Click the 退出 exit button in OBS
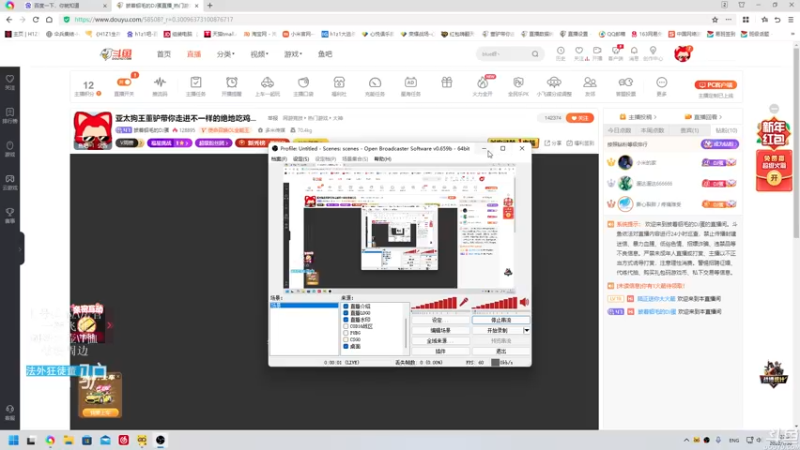Image resolution: width=800 pixels, height=450 pixels. coord(501,352)
